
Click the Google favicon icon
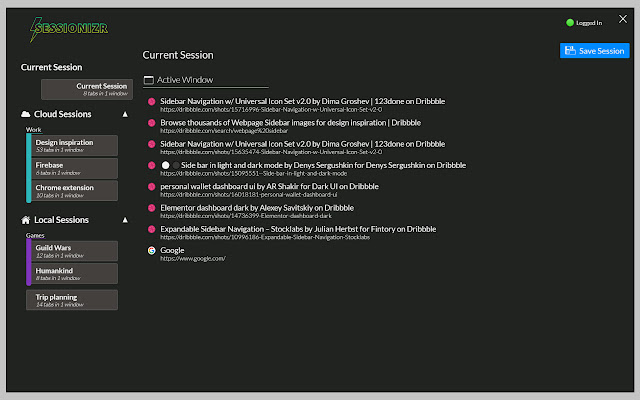tap(151, 250)
